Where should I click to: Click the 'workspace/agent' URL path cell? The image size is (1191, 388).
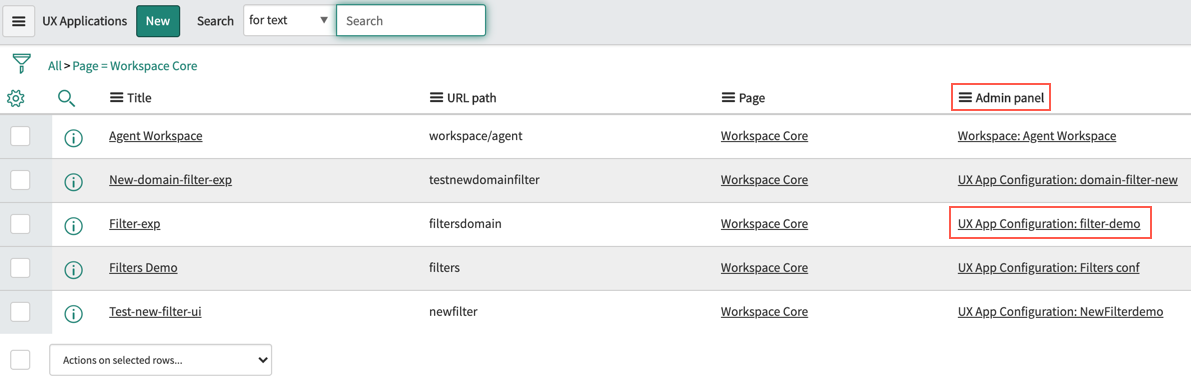(475, 136)
